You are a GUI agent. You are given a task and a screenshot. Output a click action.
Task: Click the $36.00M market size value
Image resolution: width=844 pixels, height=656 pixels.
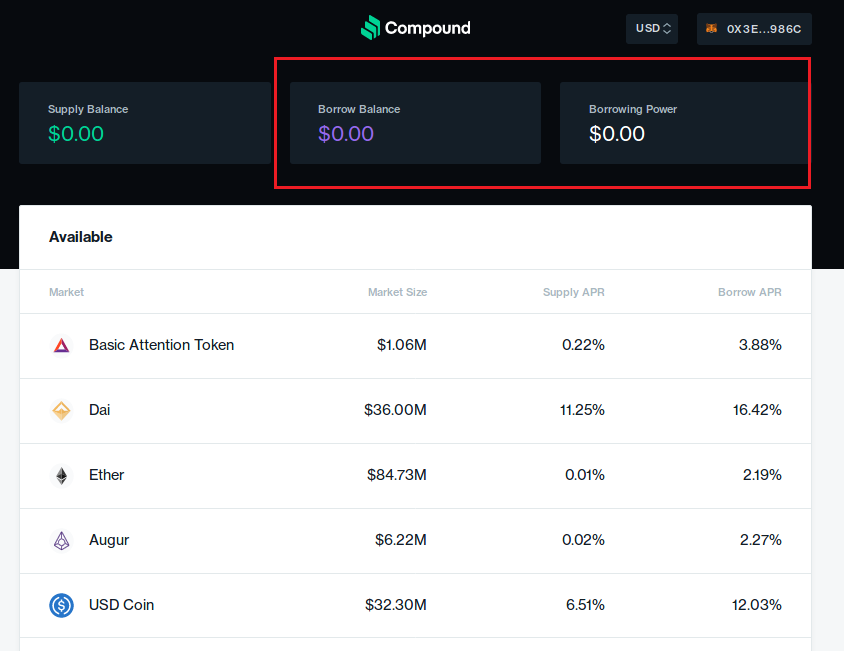pos(395,410)
